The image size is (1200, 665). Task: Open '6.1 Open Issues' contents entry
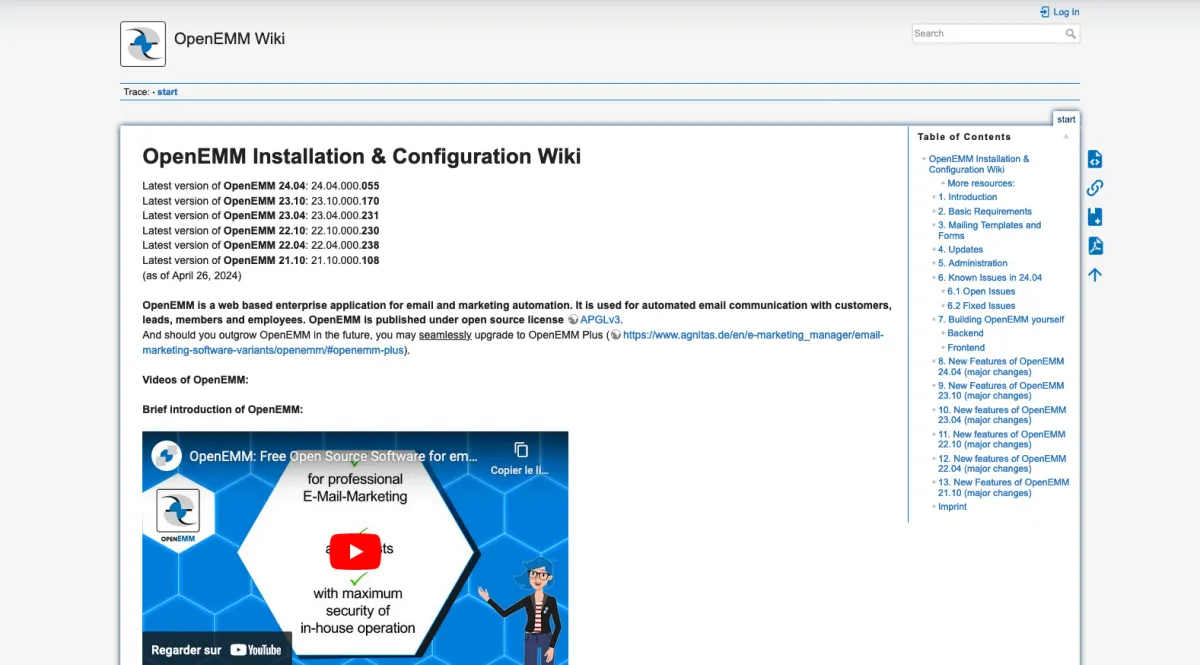coord(981,292)
